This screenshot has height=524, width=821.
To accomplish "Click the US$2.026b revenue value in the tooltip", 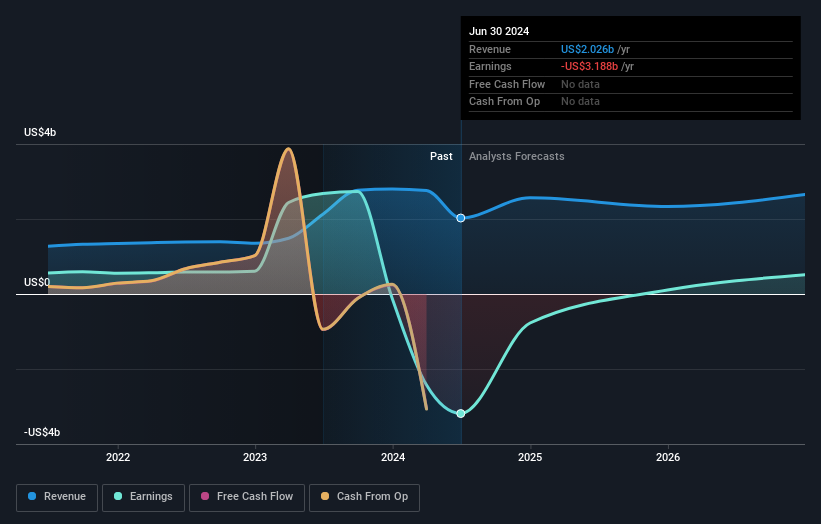I will [x=587, y=49].
